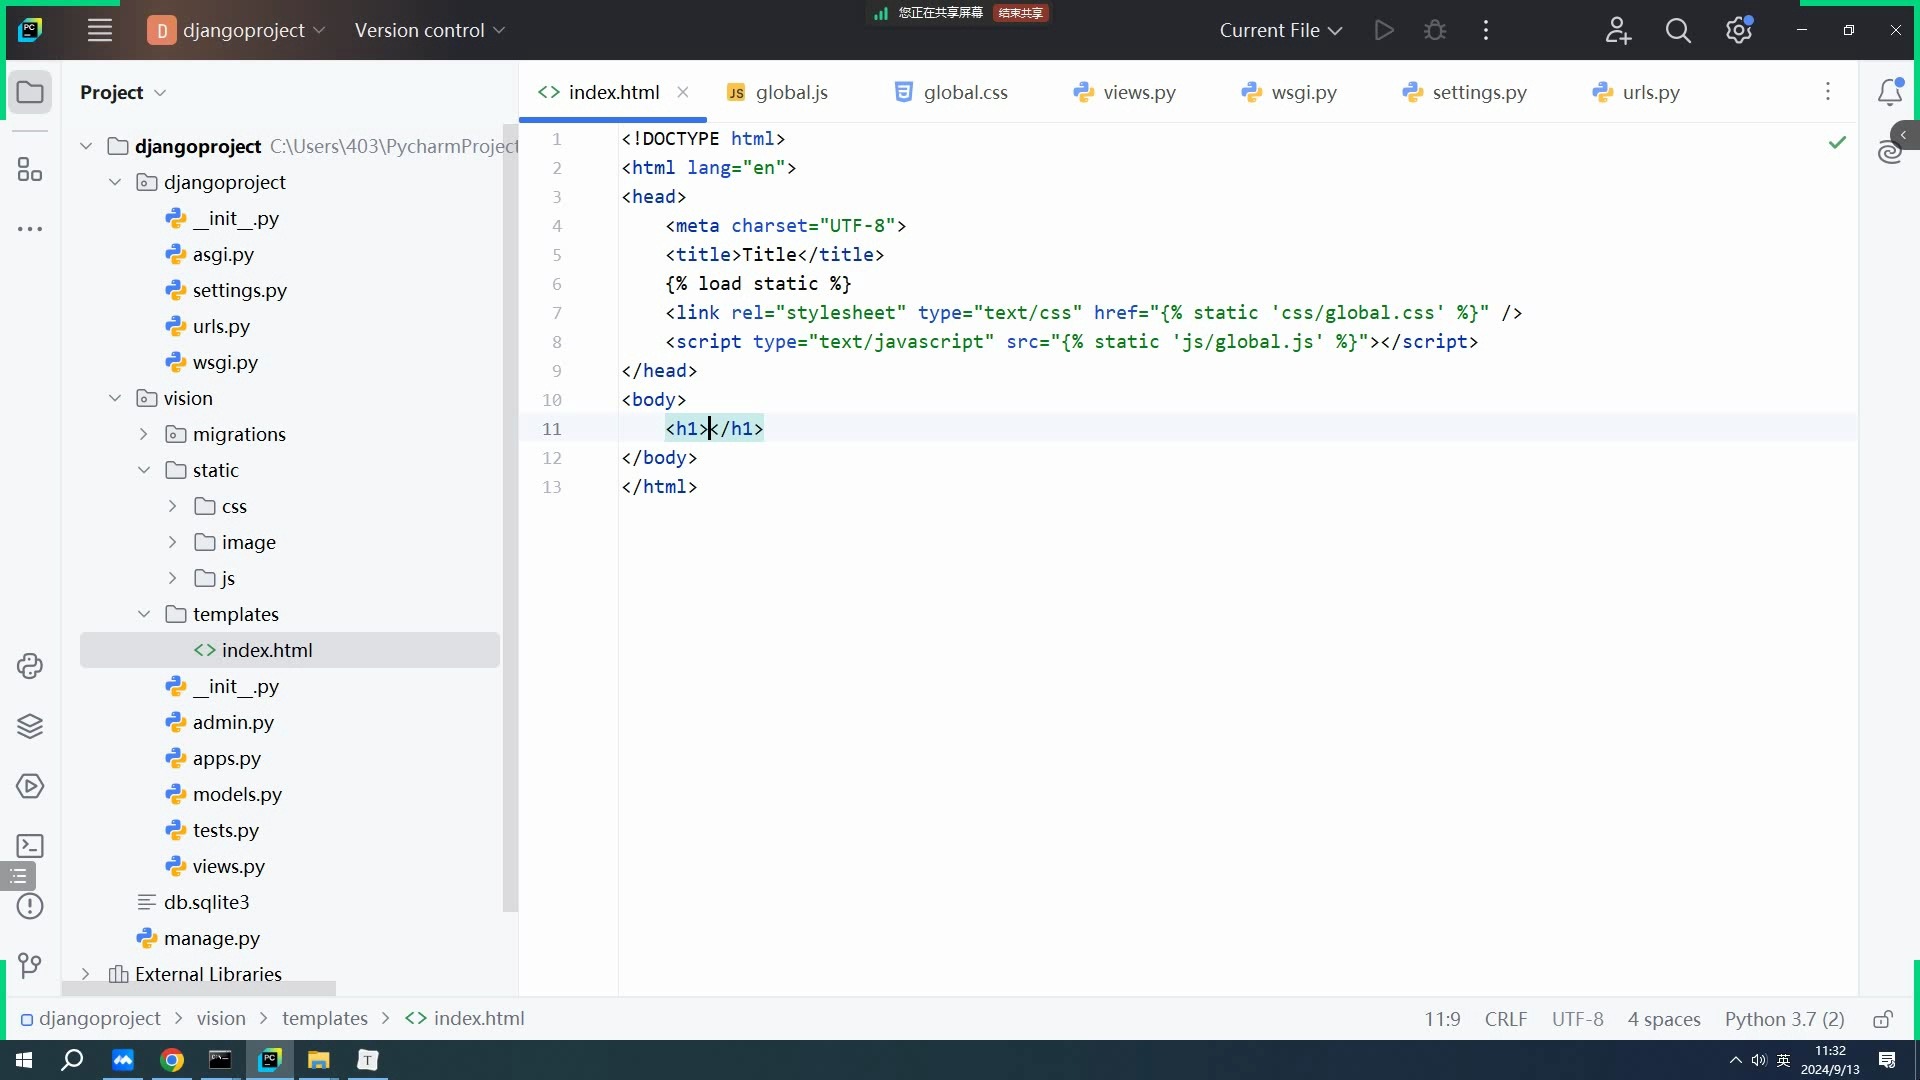Switch to the urls.py editor tab
The height and width of the screenshot is (1080, 1920).
coord(1637,92)
